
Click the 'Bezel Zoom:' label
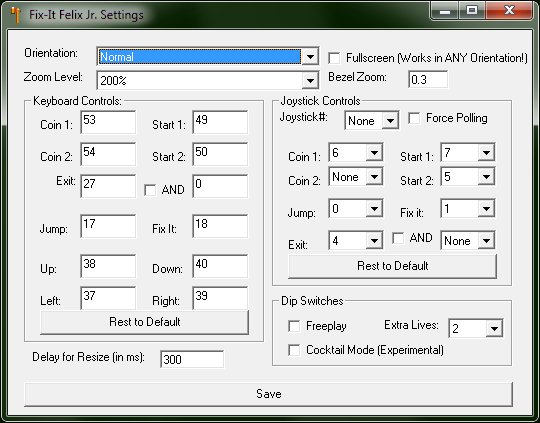click(357, 77)
